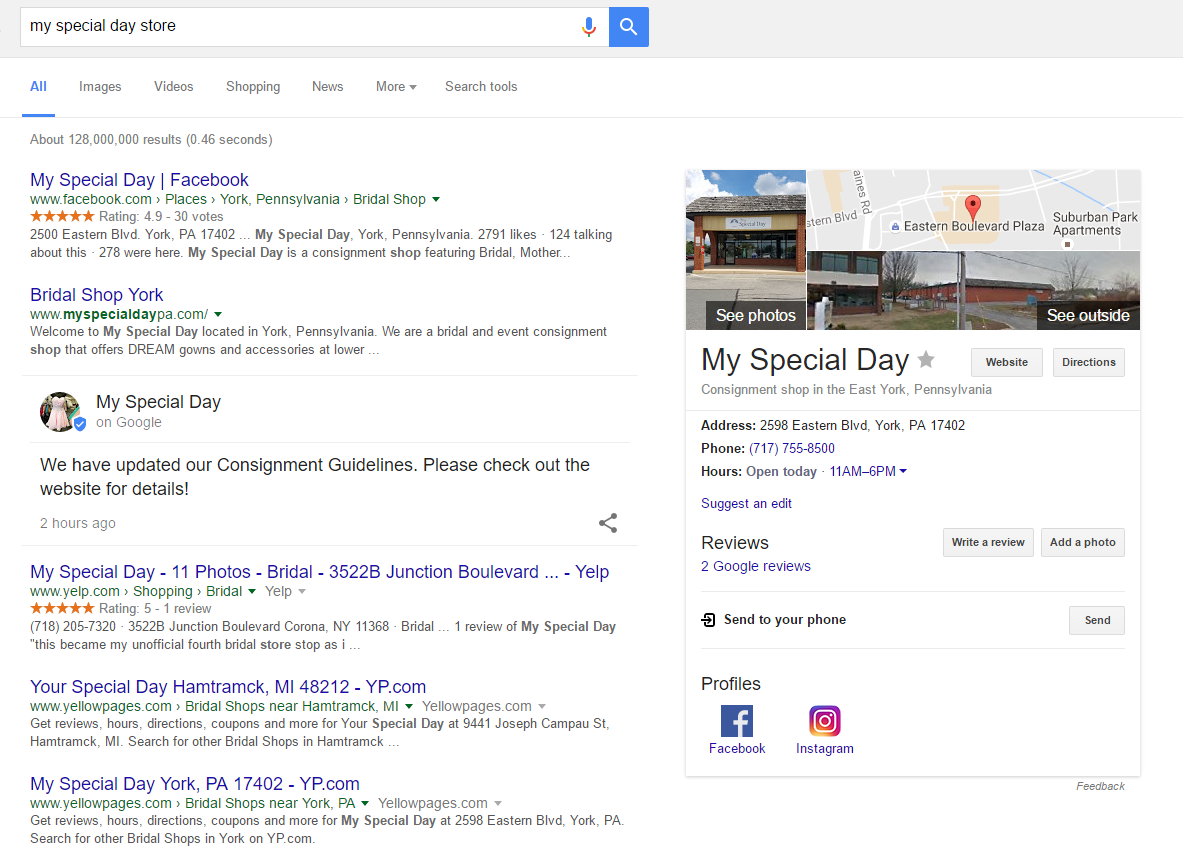Image resolution: width=1183 pixels, height=863 pixels.
Task: Click the Directions button
Action: coord(1089,362)
